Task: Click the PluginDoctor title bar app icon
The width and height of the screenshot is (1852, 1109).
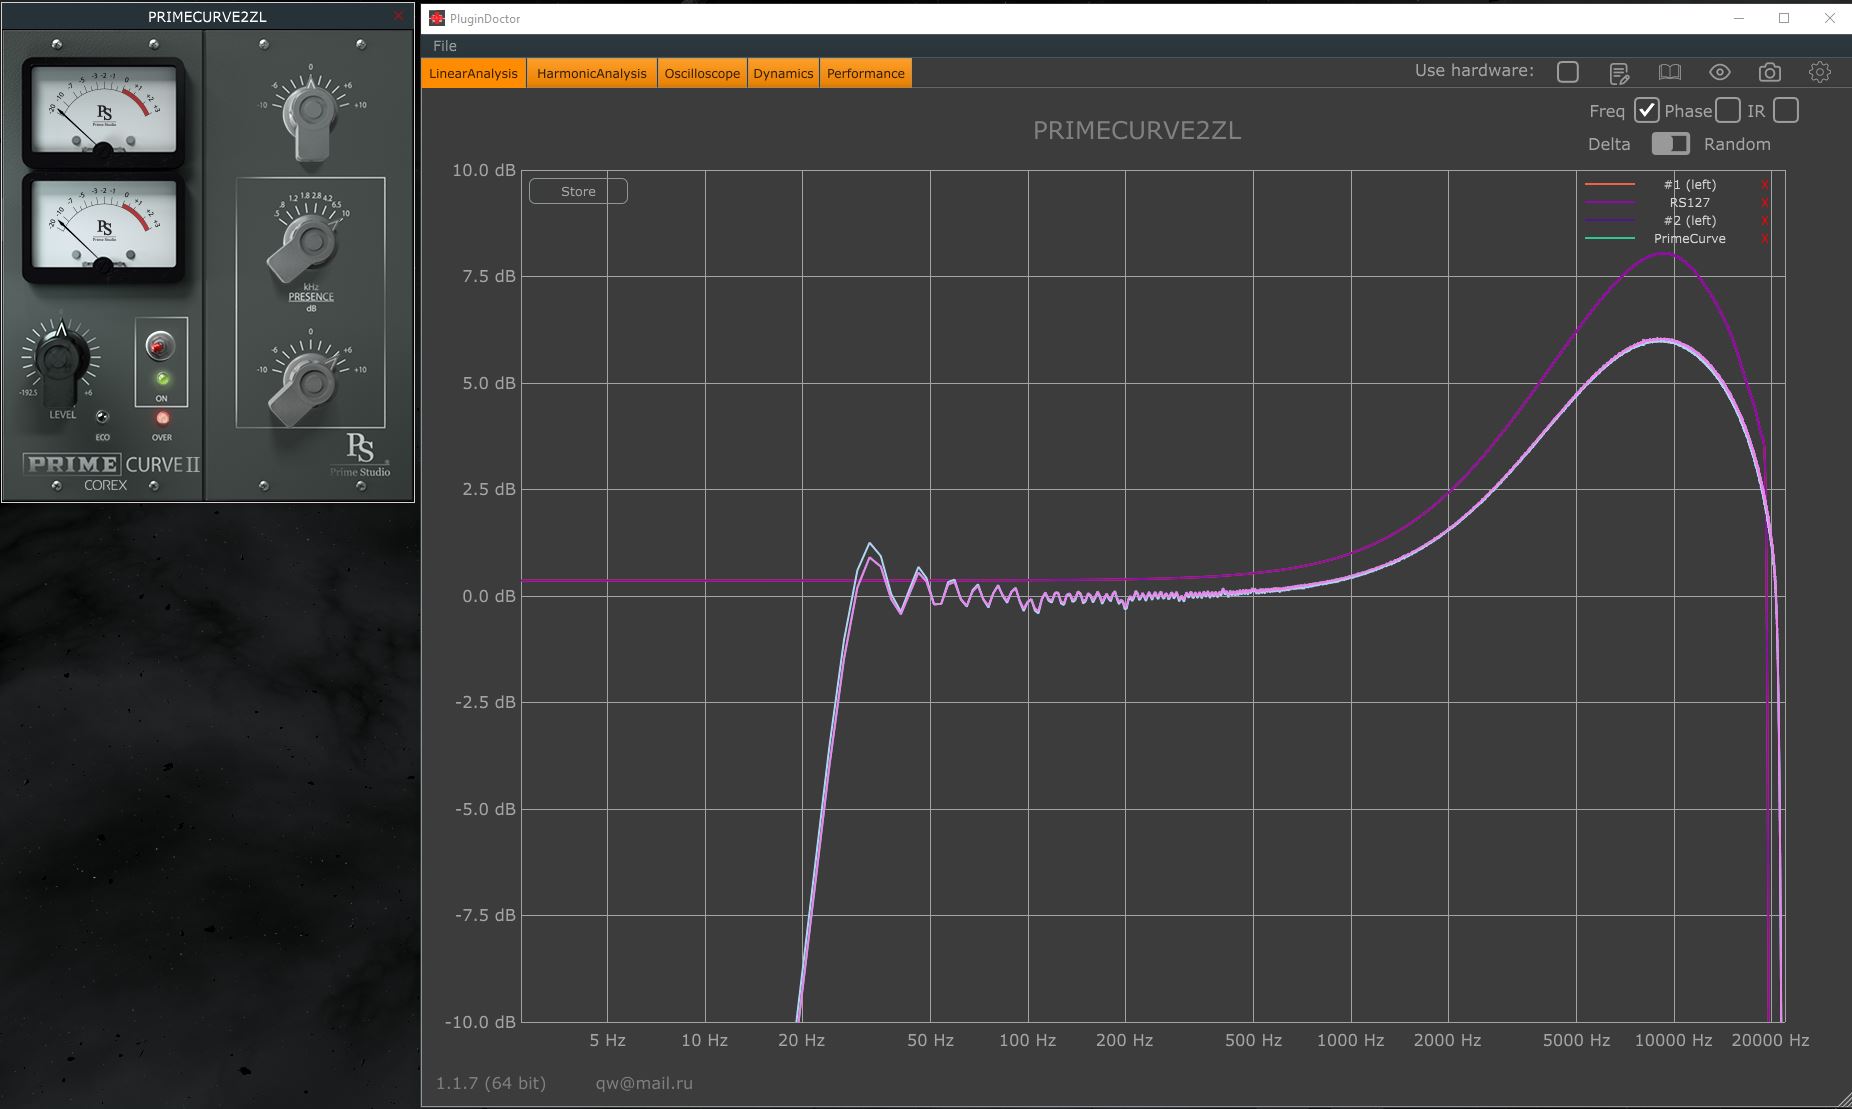Action: tap(437, 18)
